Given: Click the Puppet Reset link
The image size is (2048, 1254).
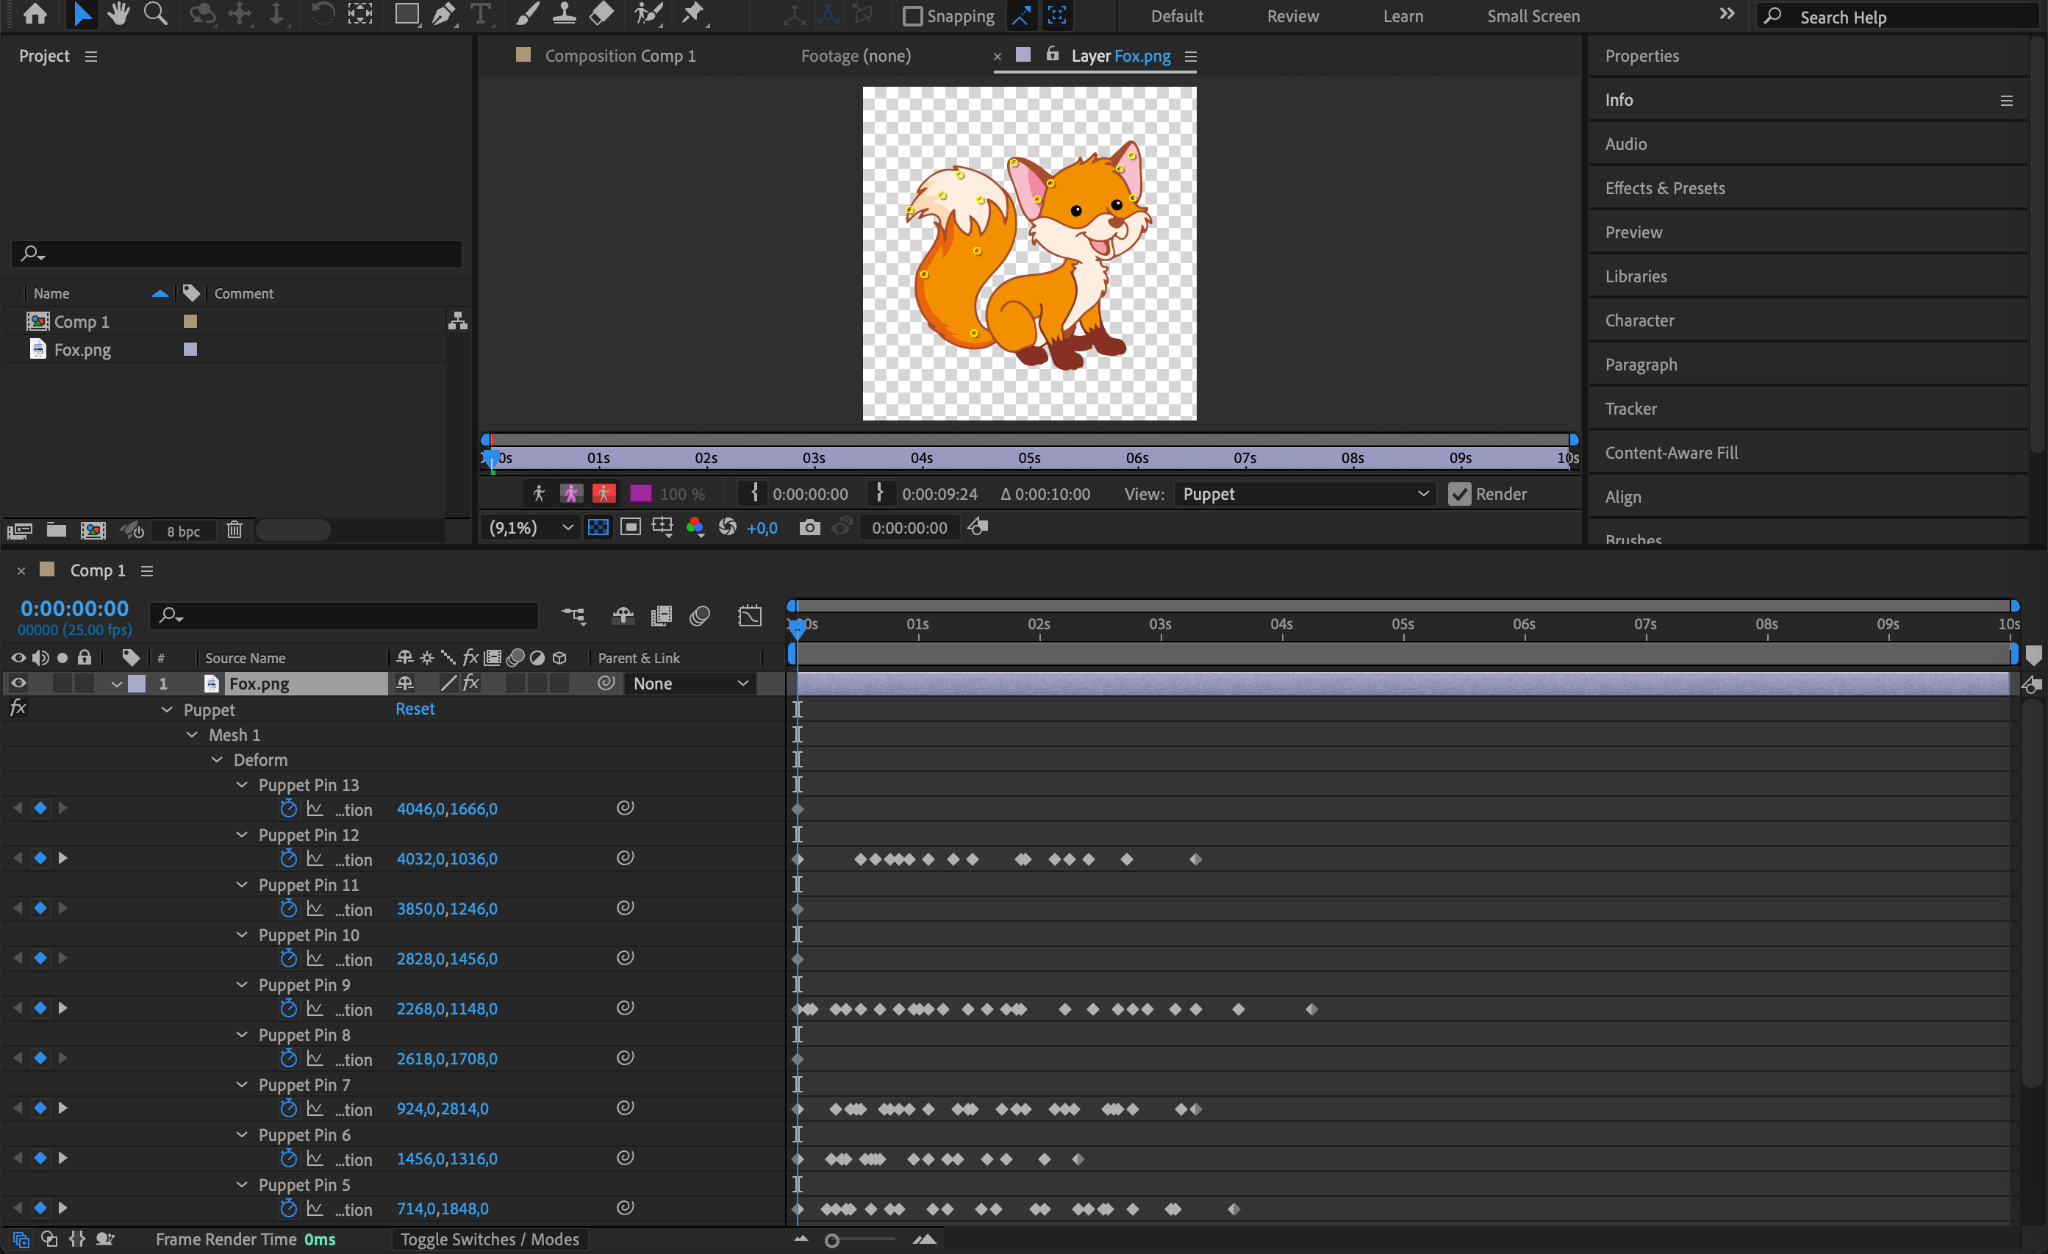Looking at the screenshot, I should [x=415, y=709].
